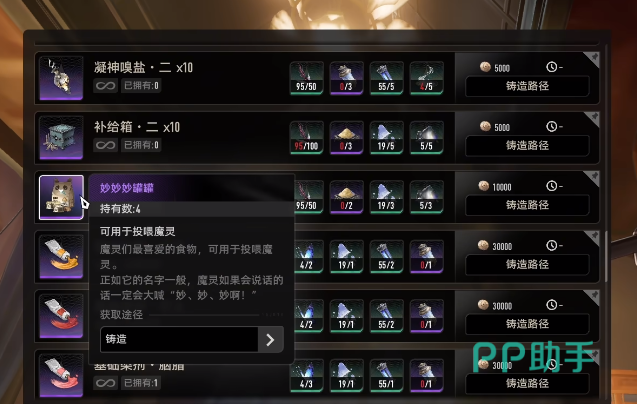Click the infinity badge under 补给箱·二
This screenshot has height=404, width=637.
tap(106, 145)
